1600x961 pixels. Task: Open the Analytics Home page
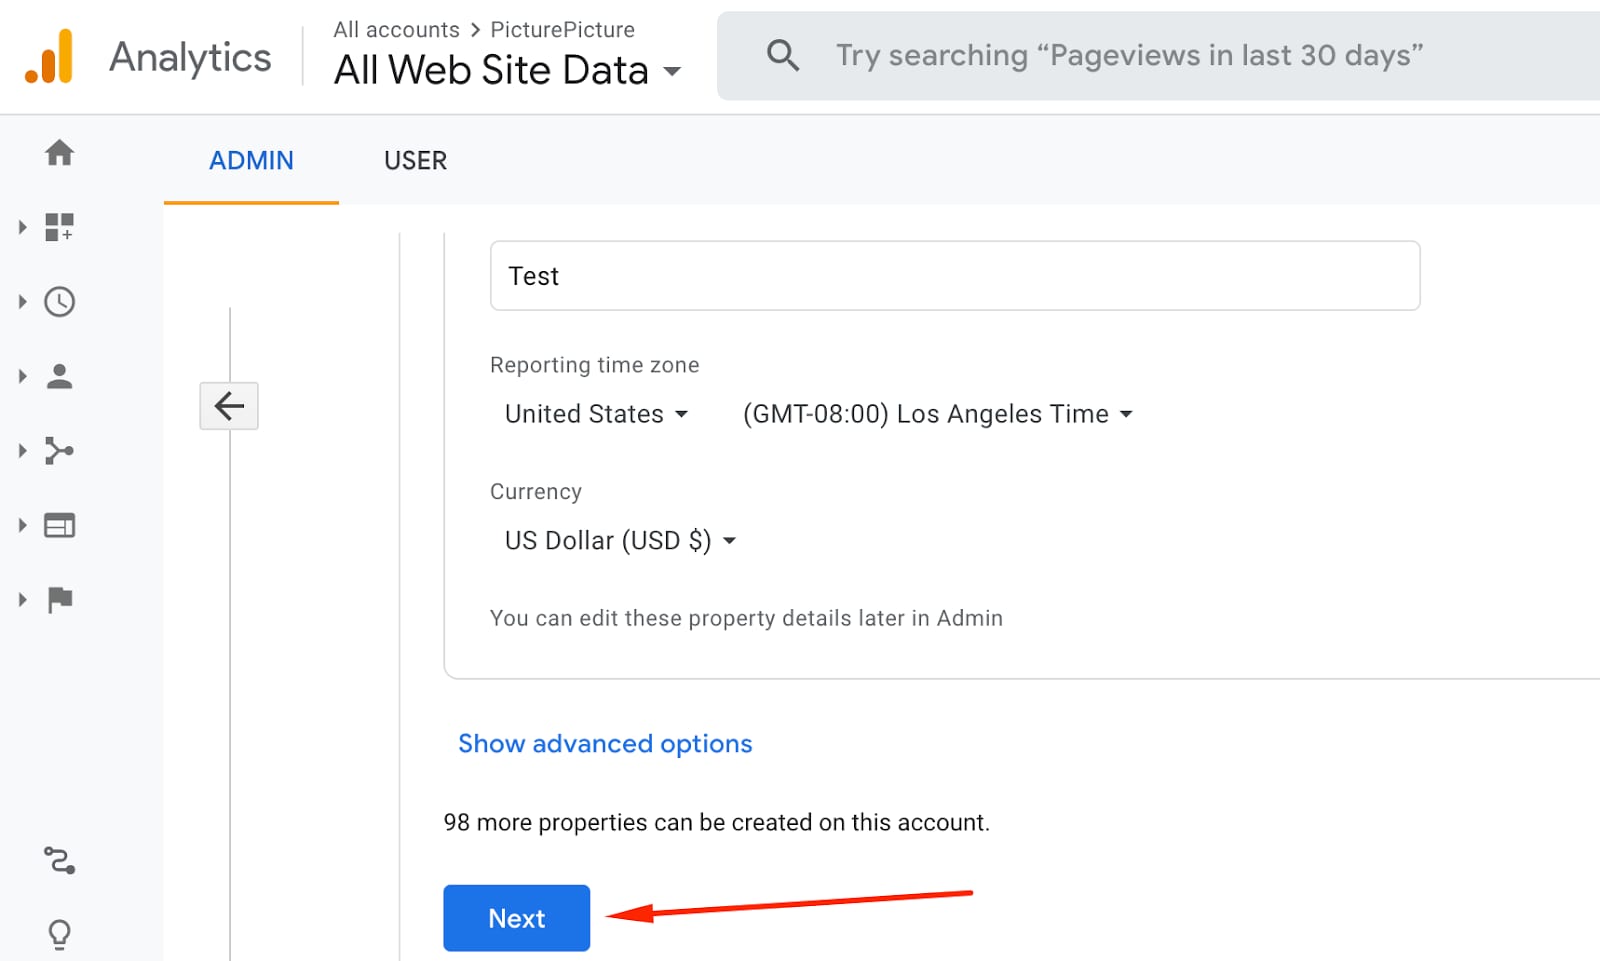(60, 153)
